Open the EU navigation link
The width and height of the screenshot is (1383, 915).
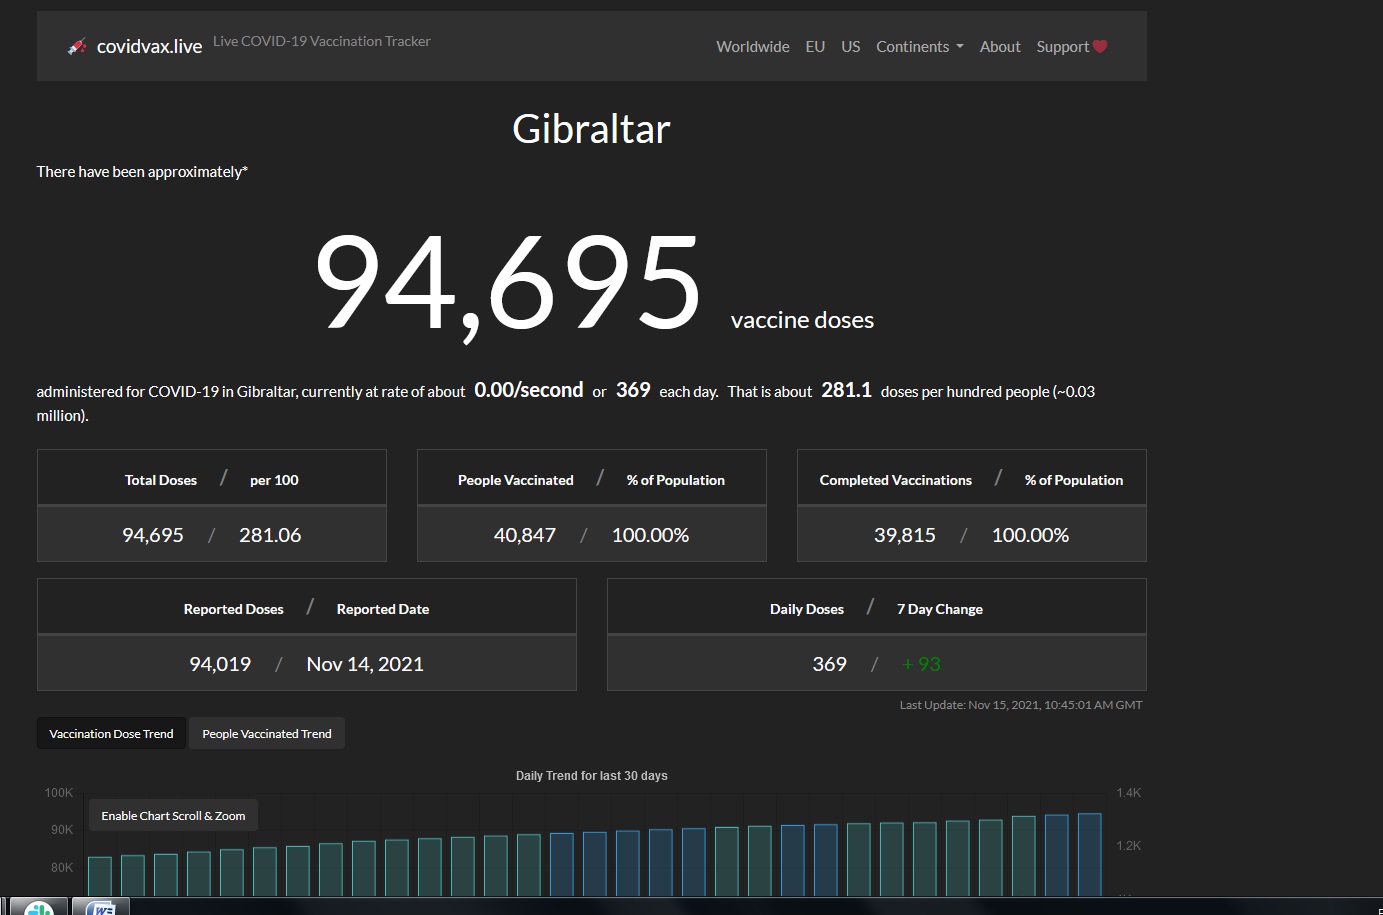click(815, 46)
